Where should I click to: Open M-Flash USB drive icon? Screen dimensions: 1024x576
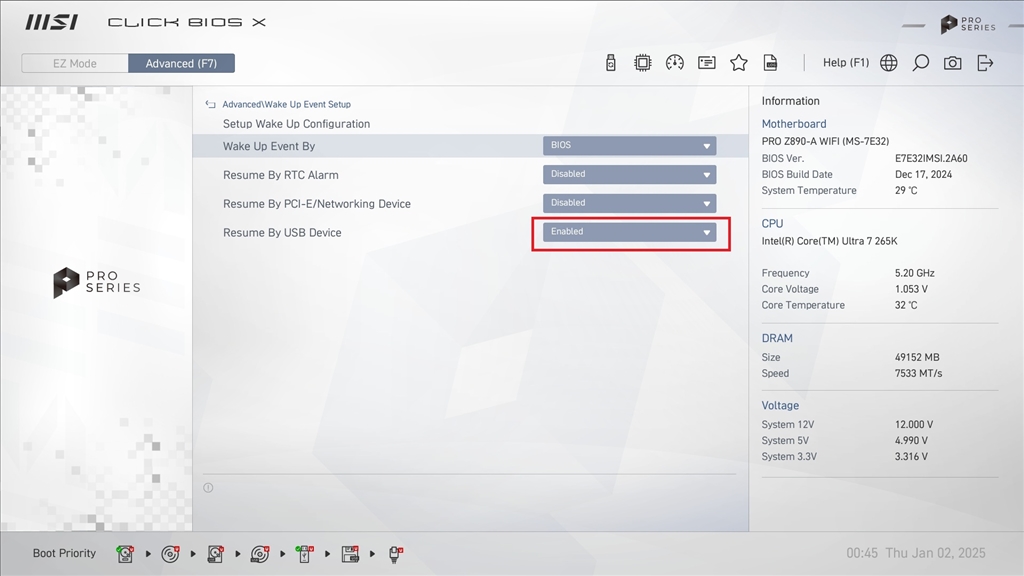pos(611,63)
